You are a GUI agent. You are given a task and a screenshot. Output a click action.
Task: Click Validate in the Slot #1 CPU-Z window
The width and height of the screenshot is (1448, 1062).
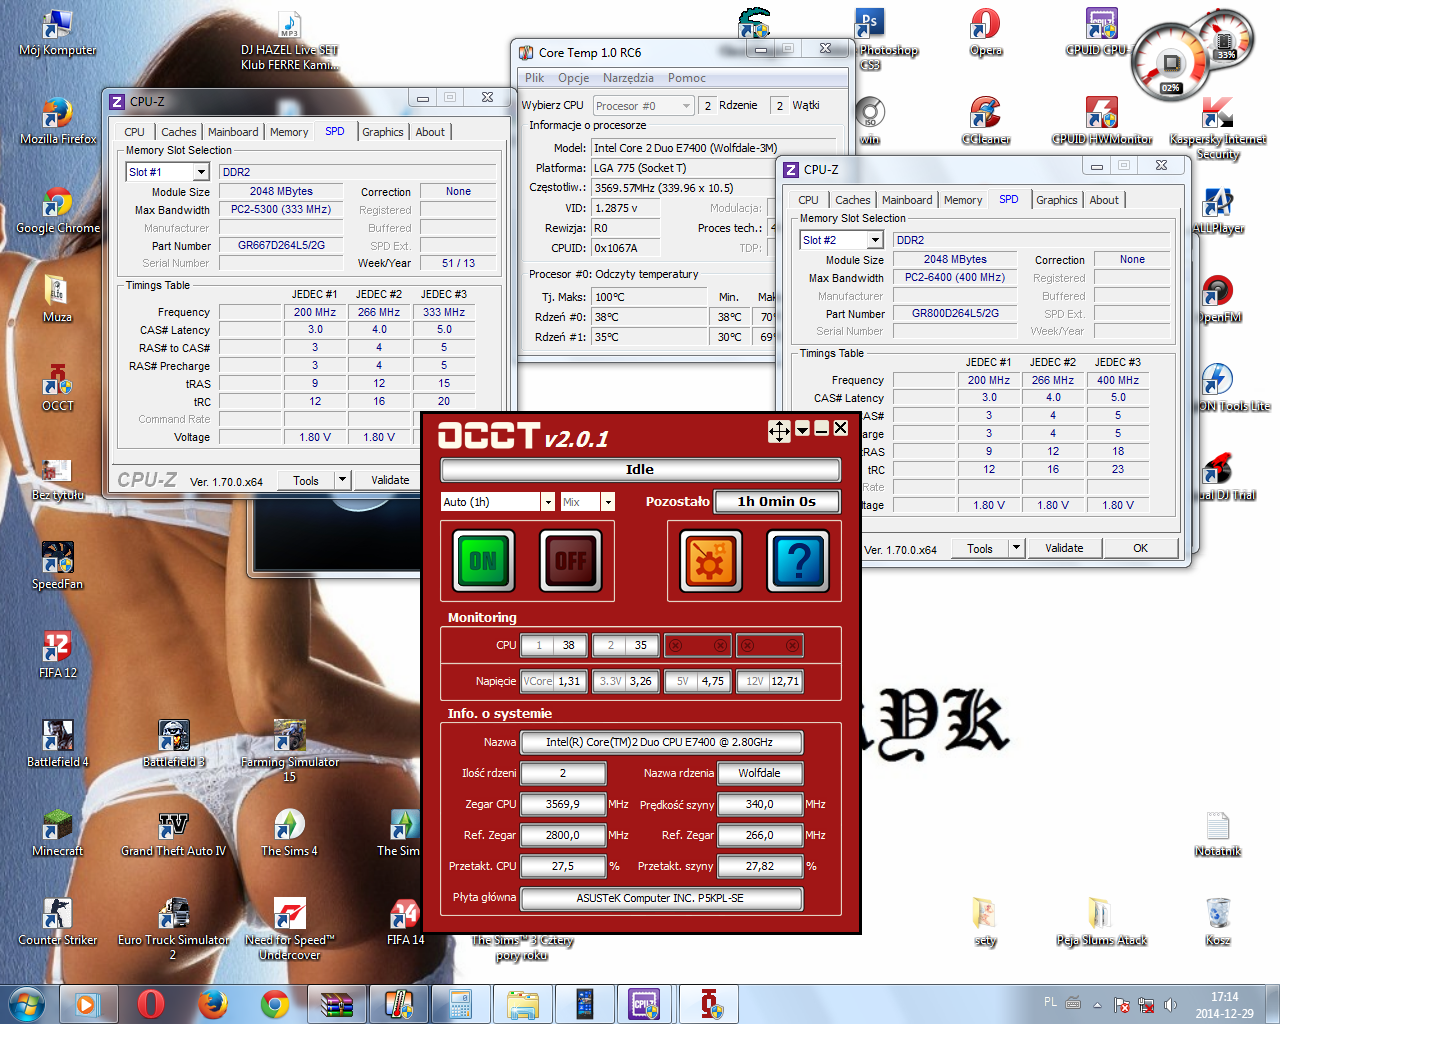pos(390,480)
